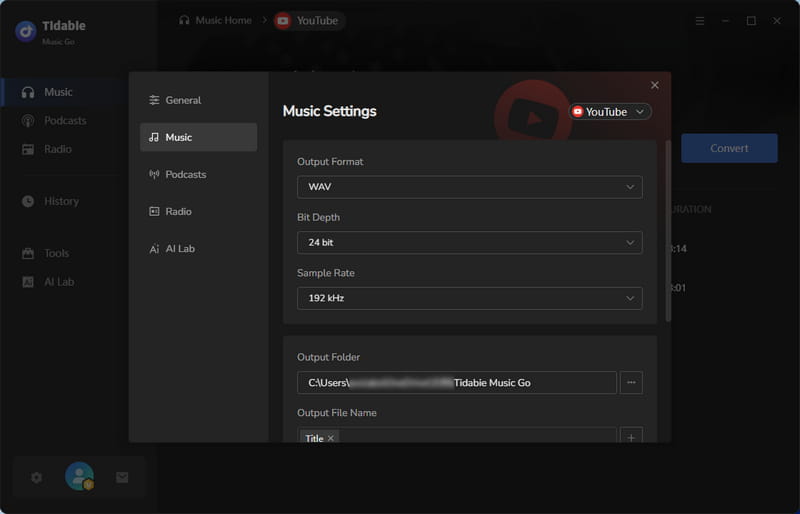
Task: Open the mail feedback icon
Action: click(x=122, y=478)
